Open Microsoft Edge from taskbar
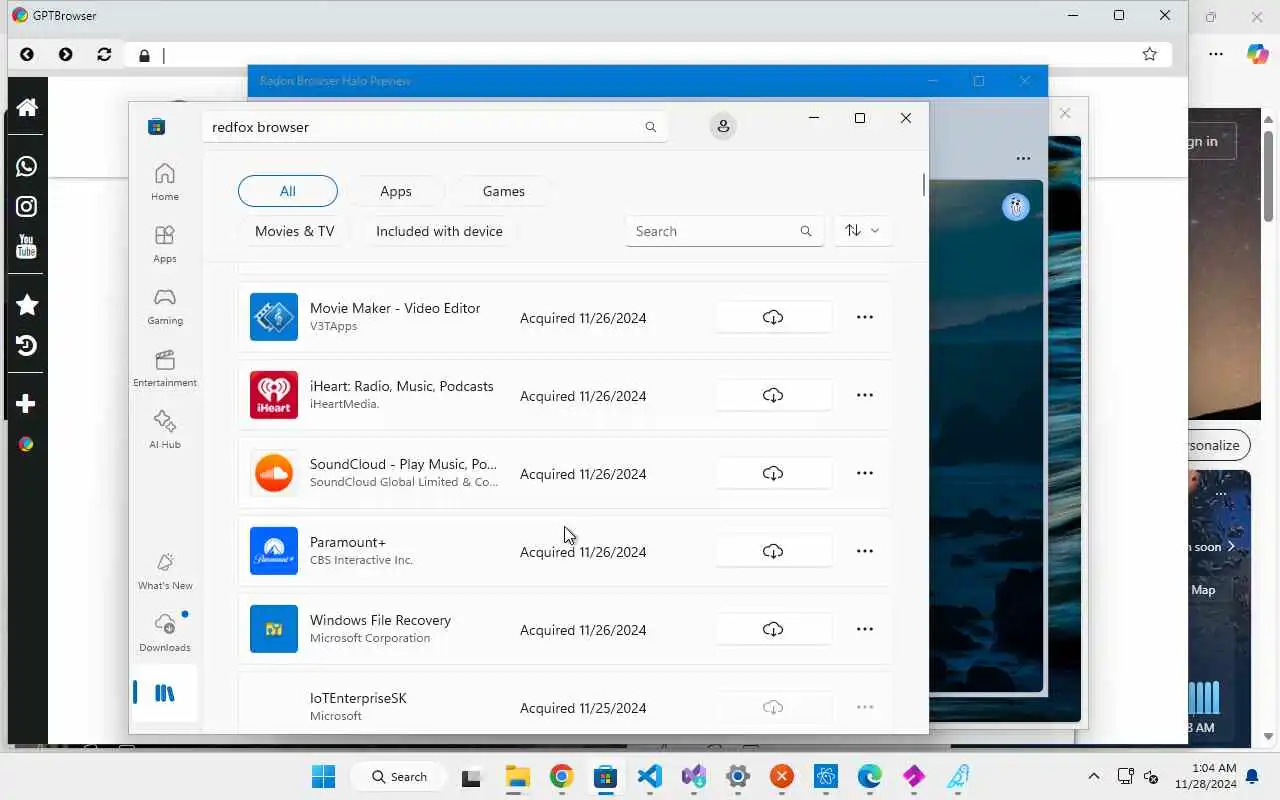This screenshot has height=800, width=1280. (x=870, y=776)
